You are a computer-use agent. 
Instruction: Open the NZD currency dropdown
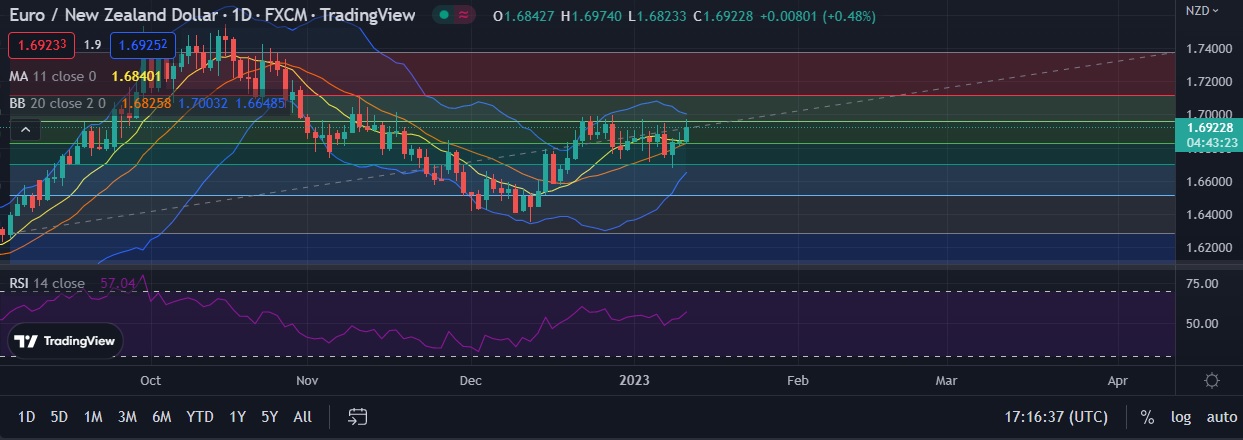point(1200,11)
